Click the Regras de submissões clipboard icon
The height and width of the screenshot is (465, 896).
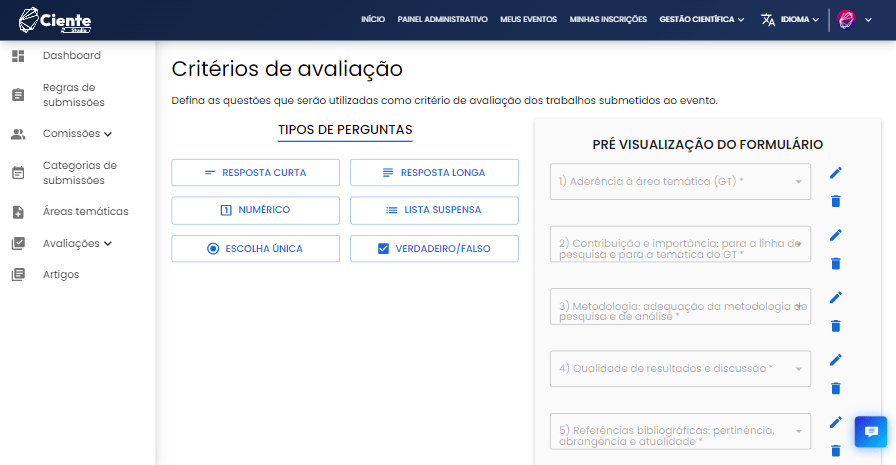[x=18, y=95]
